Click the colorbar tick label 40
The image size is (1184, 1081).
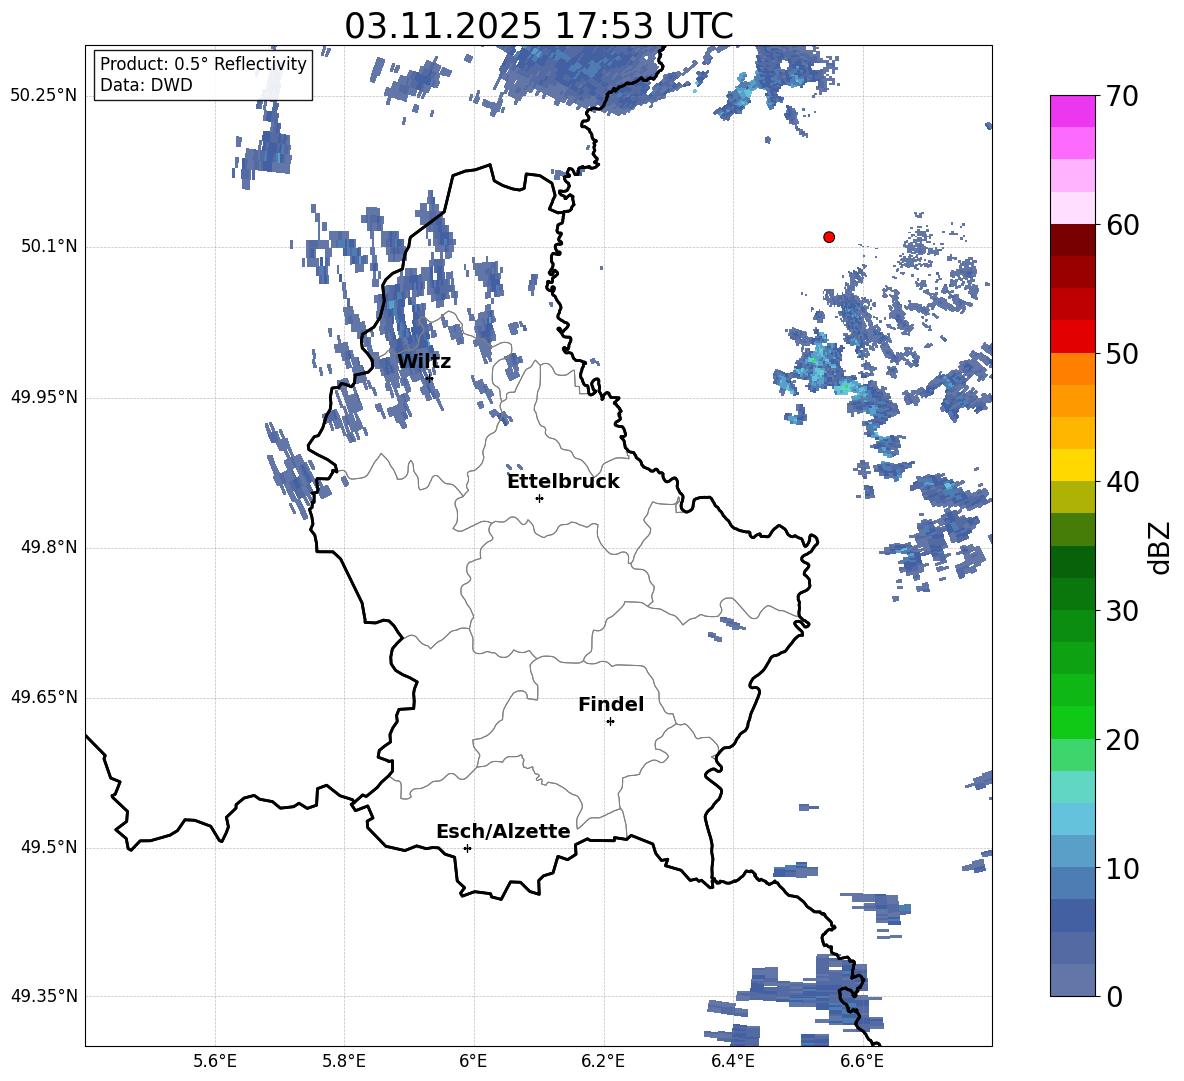(1122, 482)
